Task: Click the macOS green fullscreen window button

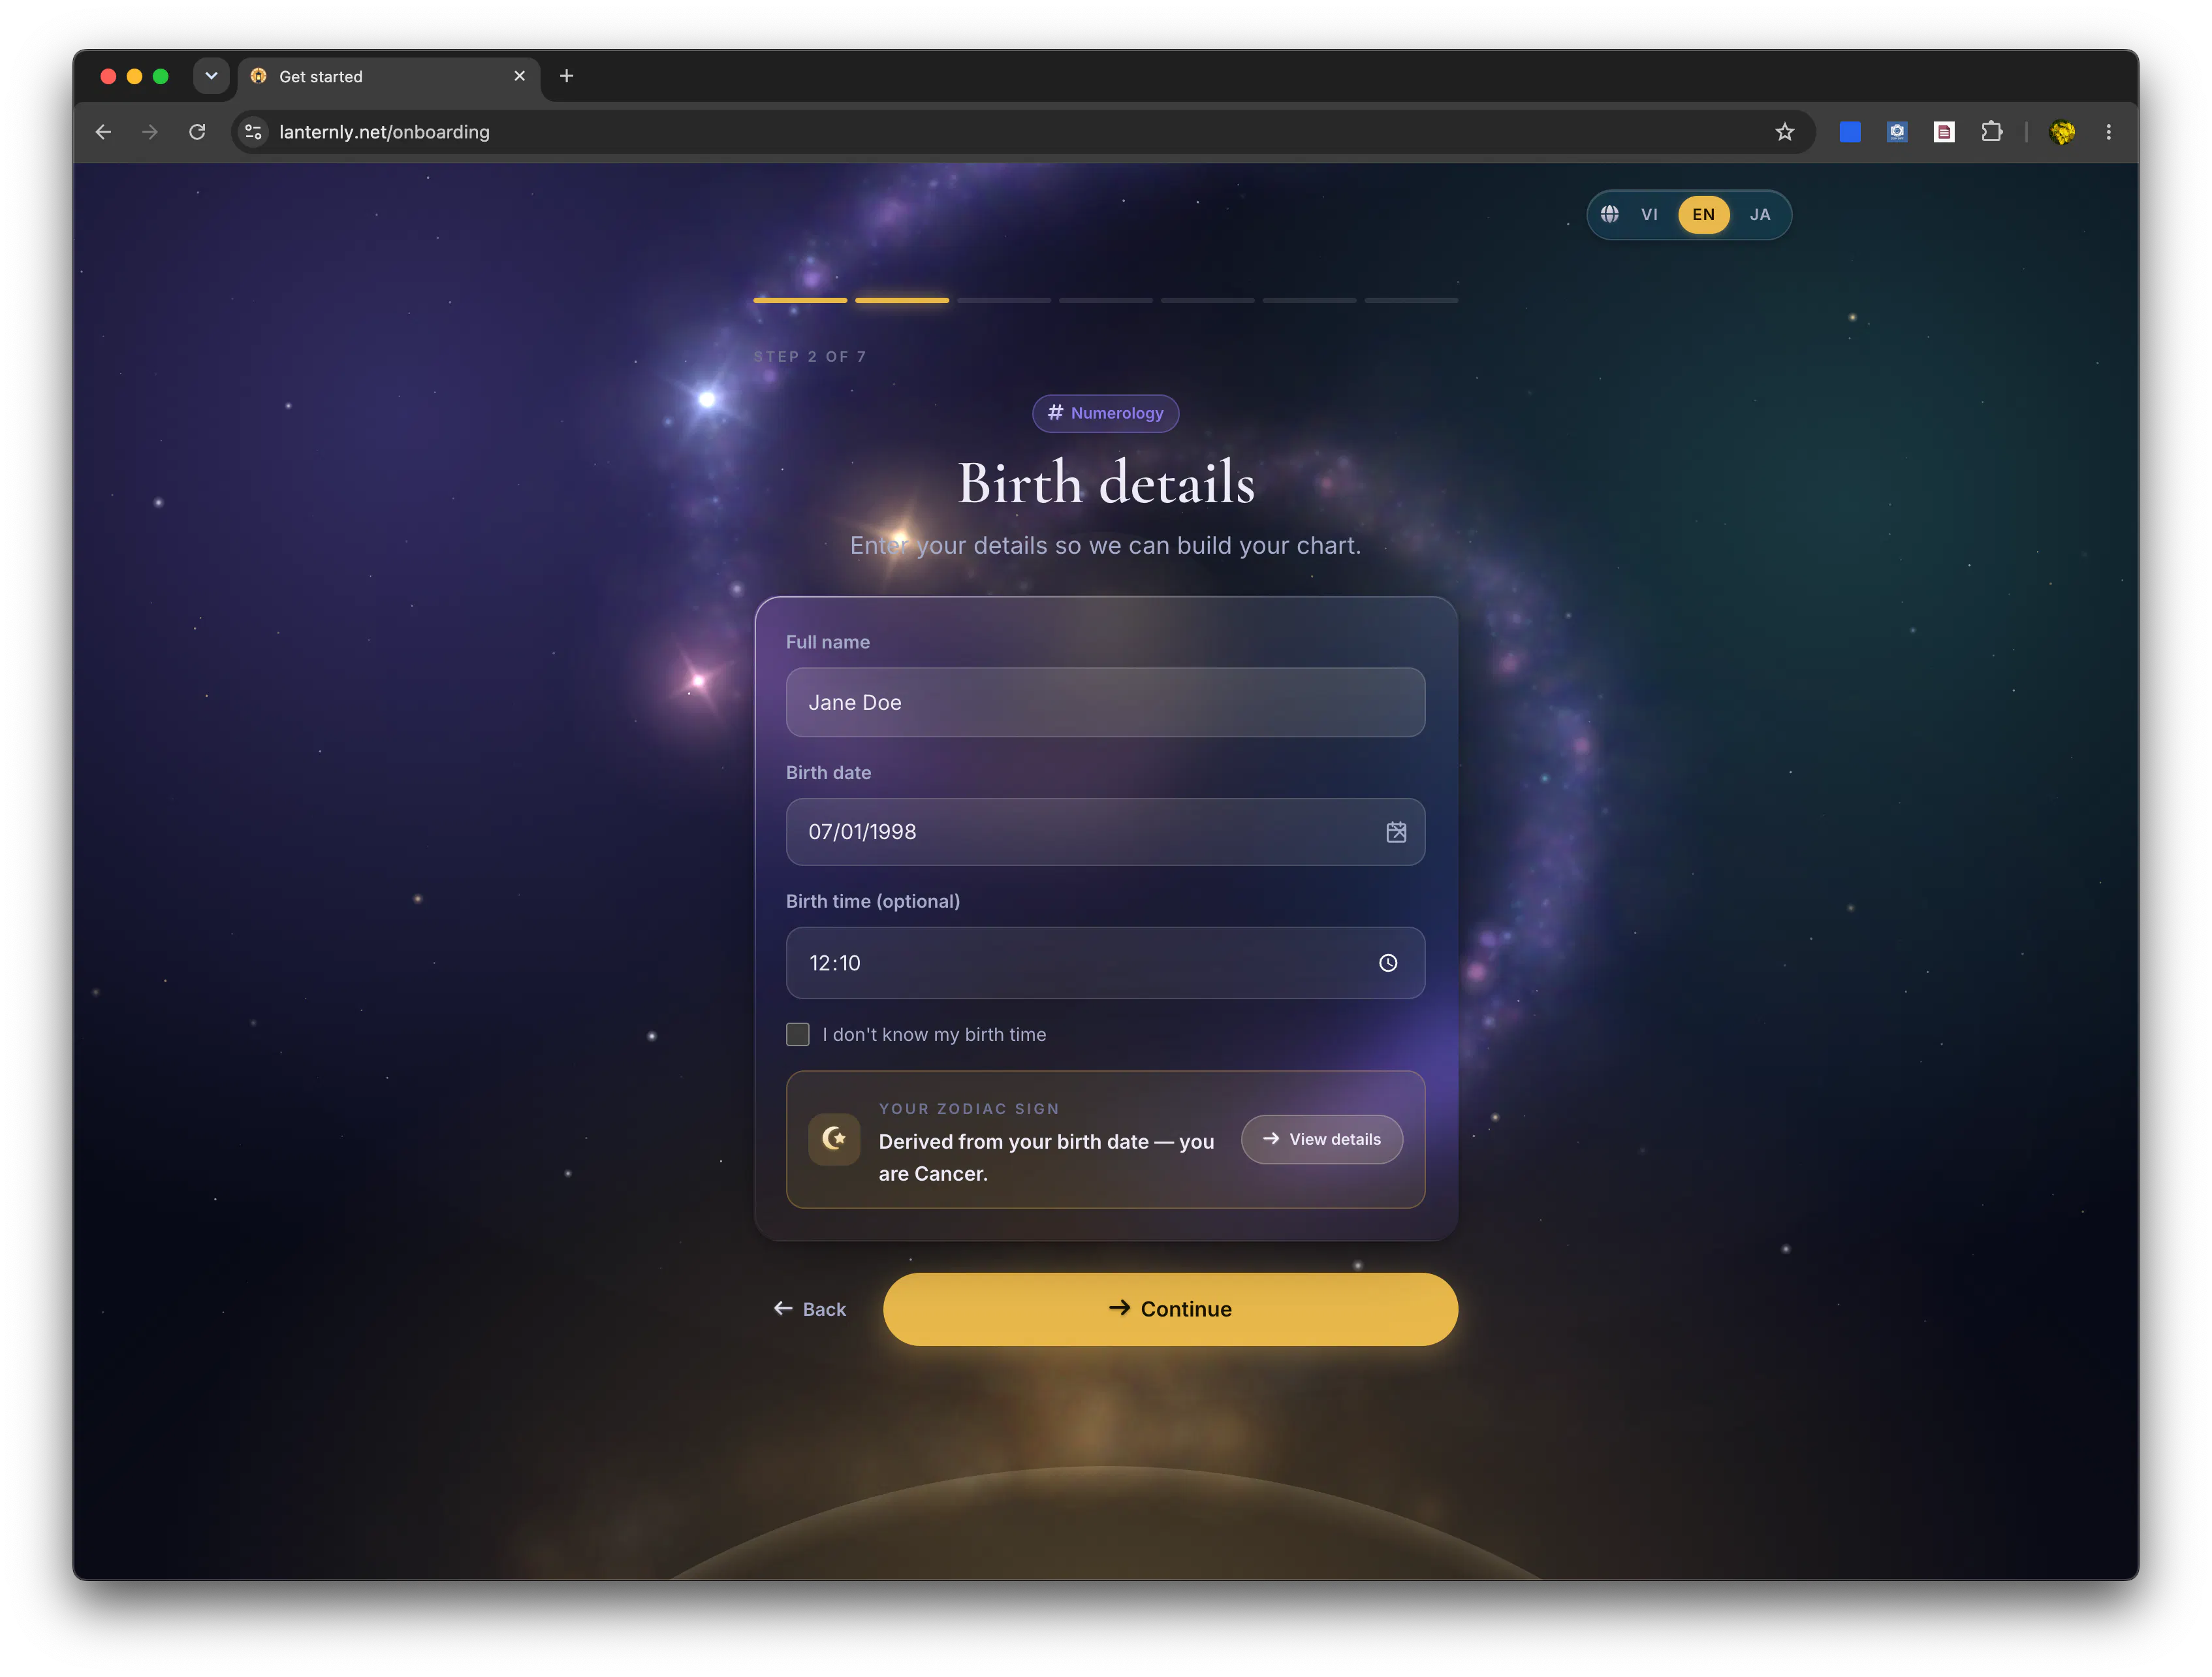Action: click(160, 76)
